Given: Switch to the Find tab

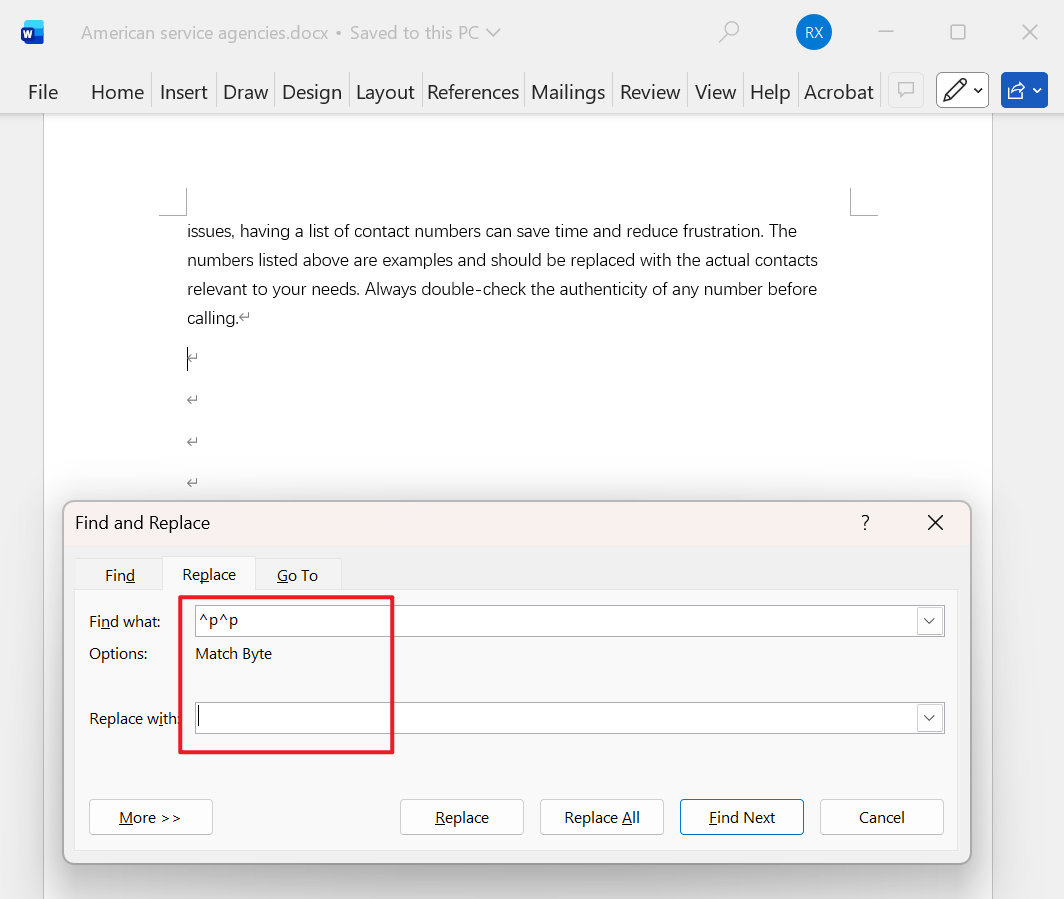Looking at the screenshot, I should point(118,574).
